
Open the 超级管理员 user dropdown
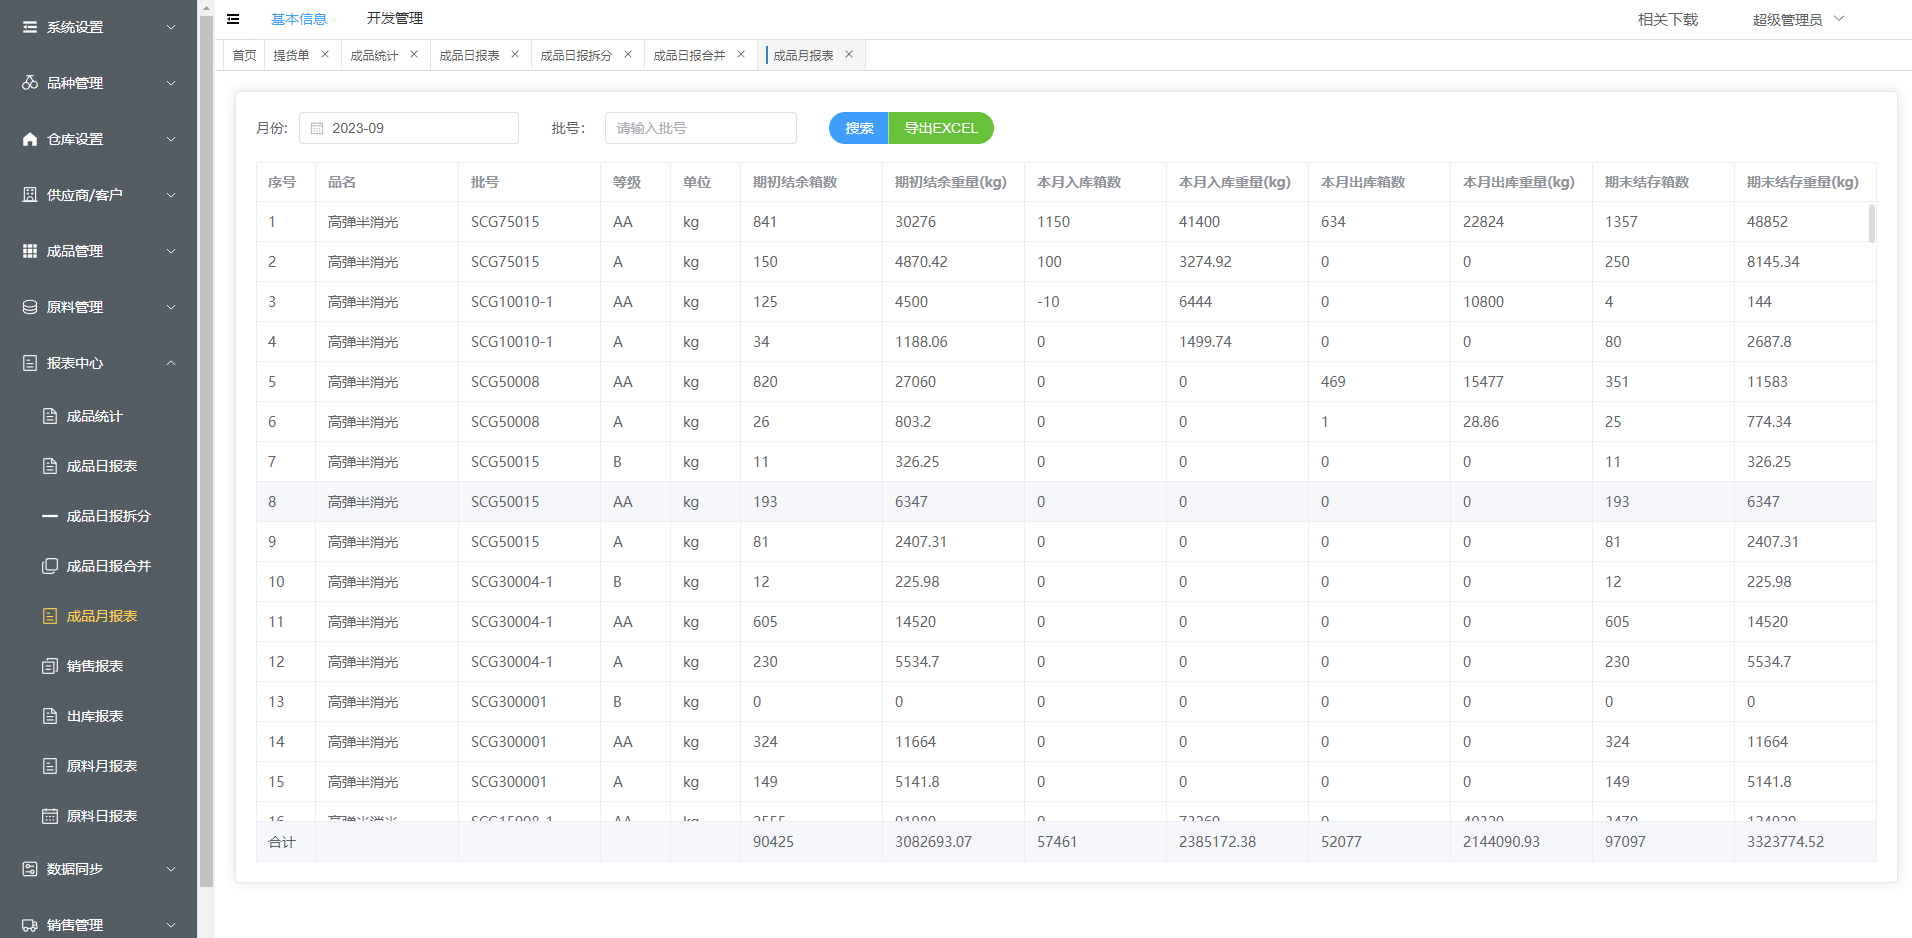click(1798, 20)
